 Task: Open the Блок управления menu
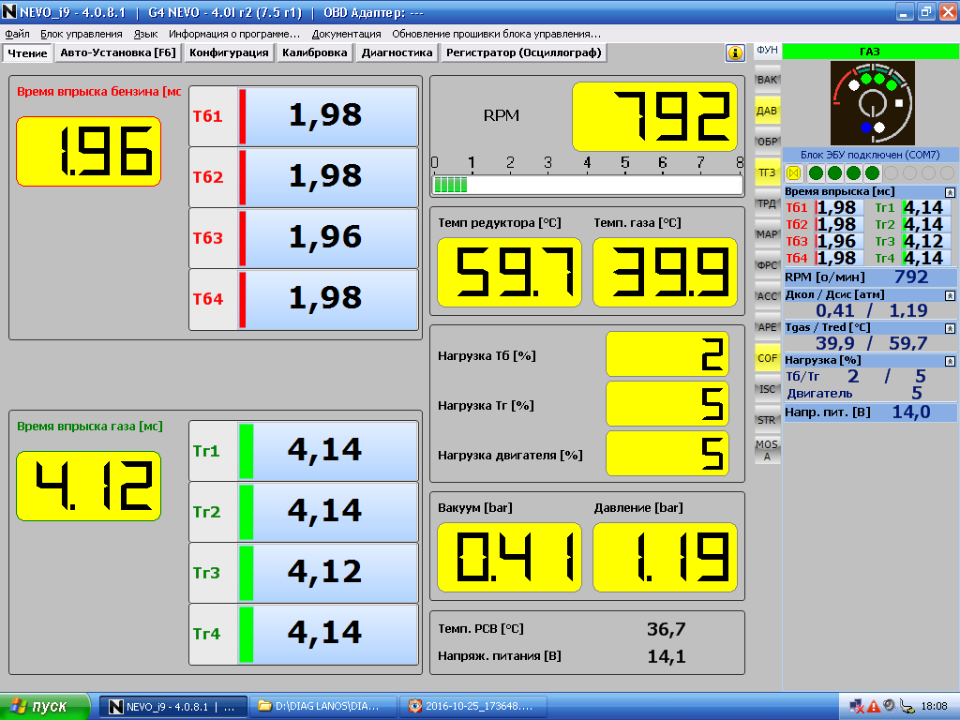coord(81,34)
